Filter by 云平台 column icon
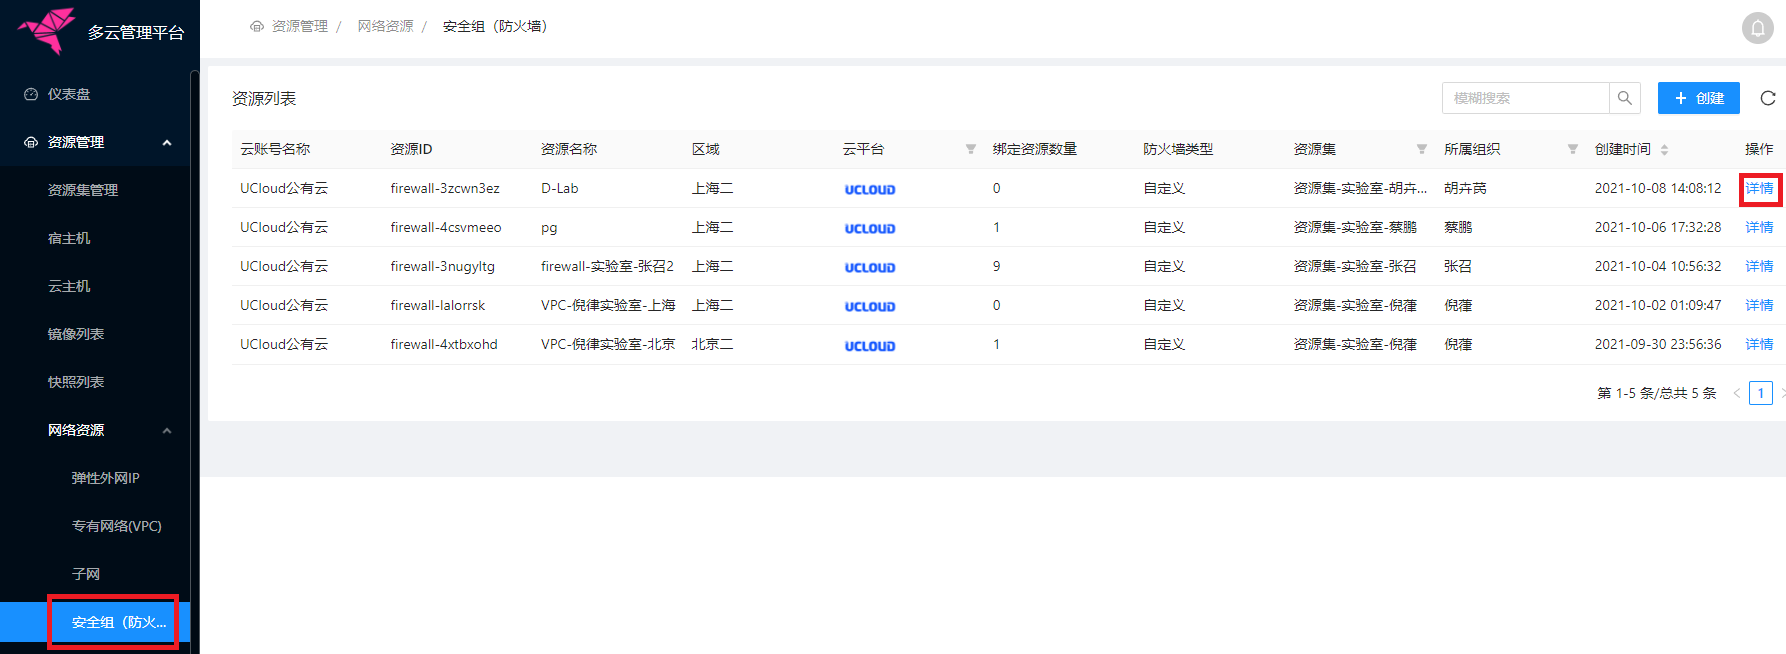The height and width of the screenshot is (654, 1786). (970, 149)
